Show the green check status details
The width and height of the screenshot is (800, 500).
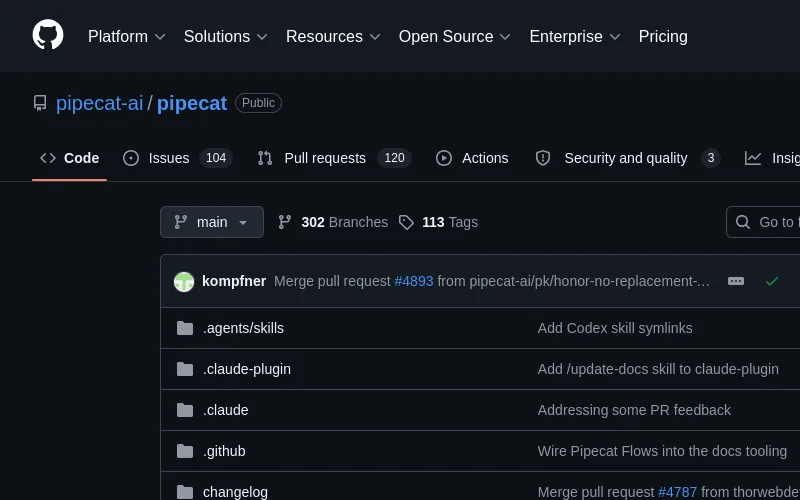(772, 281)
